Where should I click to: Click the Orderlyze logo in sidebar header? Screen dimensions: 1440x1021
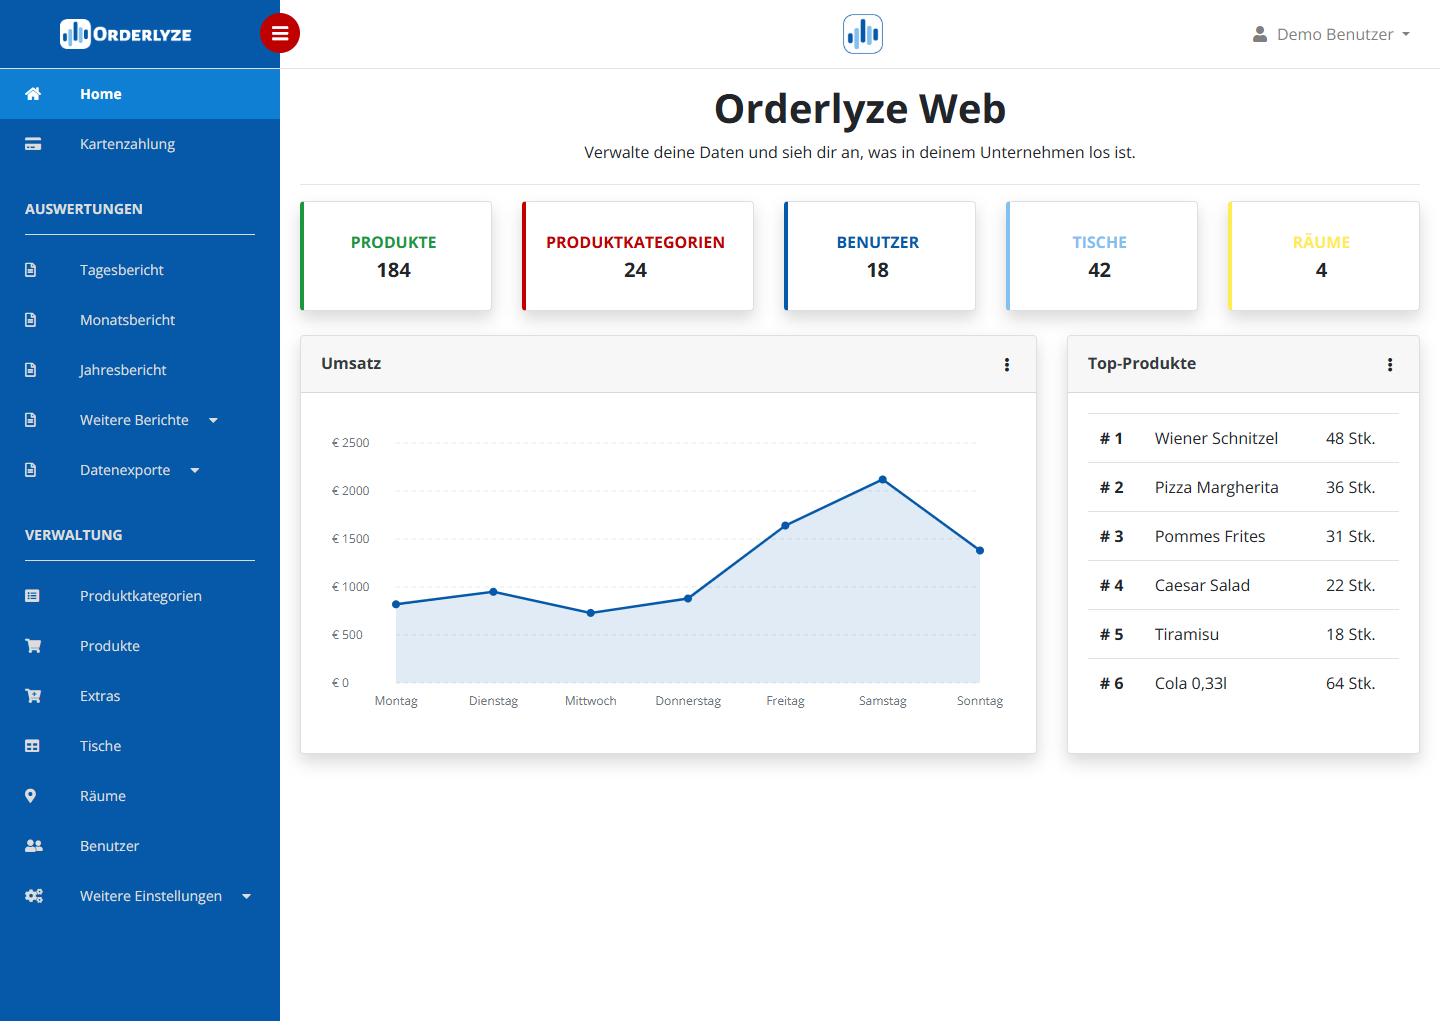point(126,34)
